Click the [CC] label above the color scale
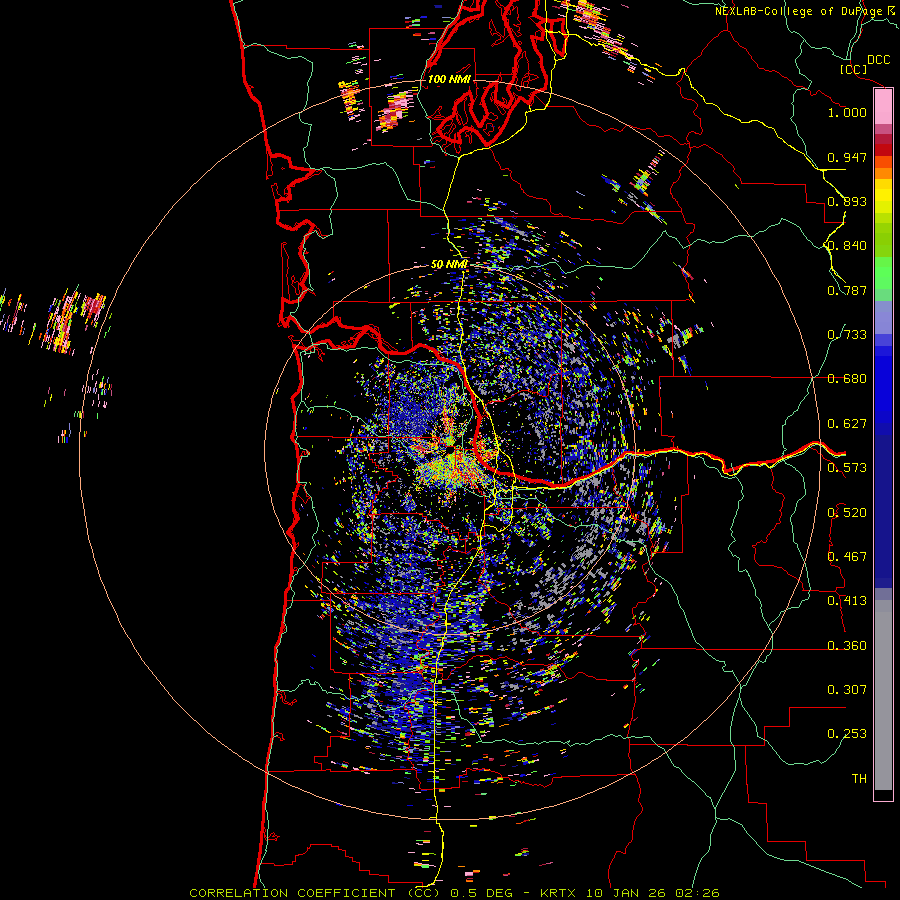The width and height of the screenshot is (900, 900). tap(854, 69)
